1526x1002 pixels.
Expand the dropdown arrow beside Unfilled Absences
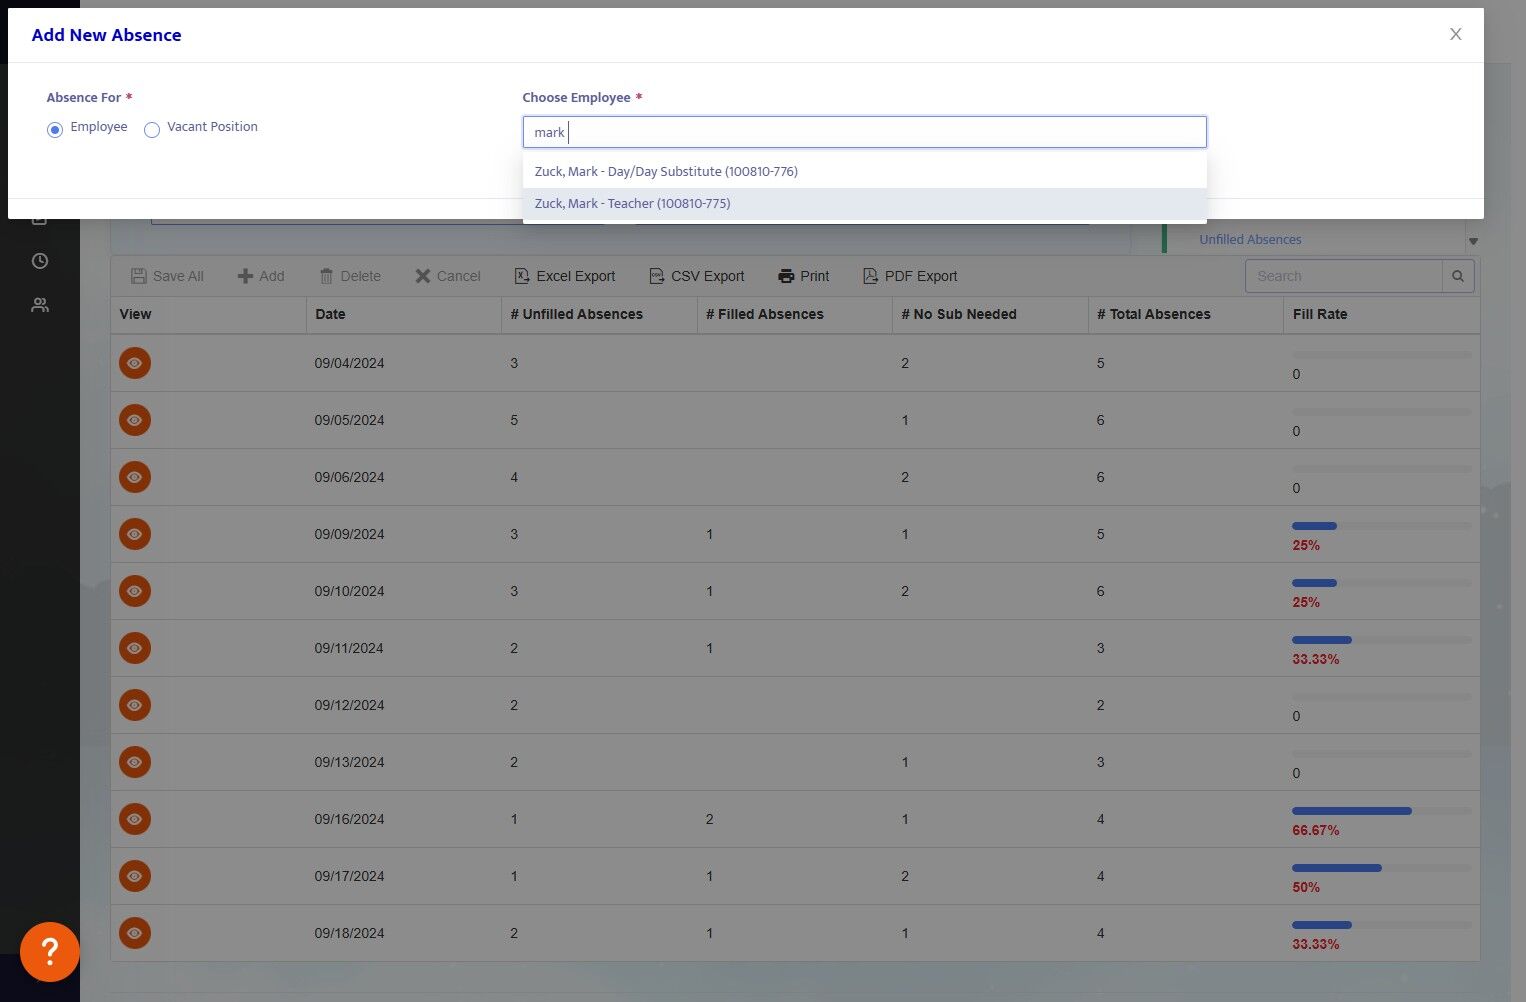click(1473, 241)
